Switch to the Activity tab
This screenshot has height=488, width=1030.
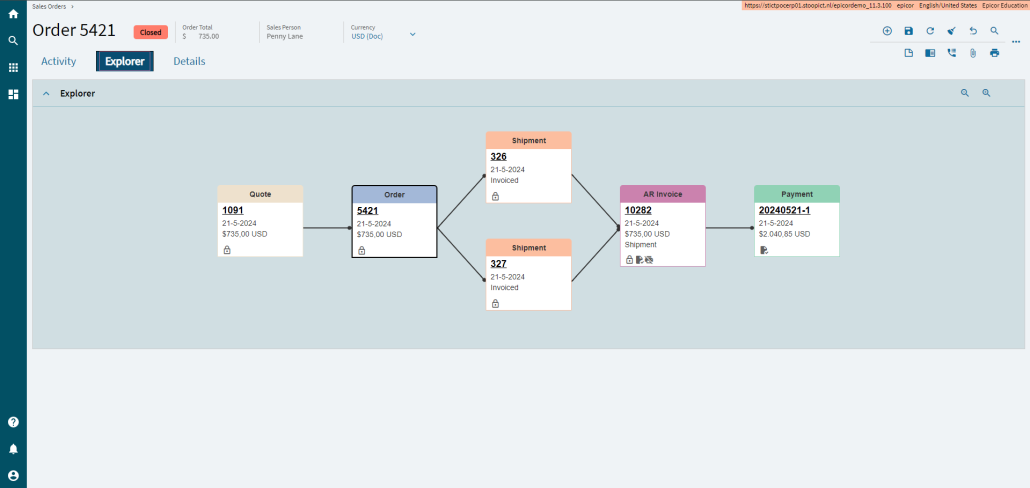click(59, 61)
